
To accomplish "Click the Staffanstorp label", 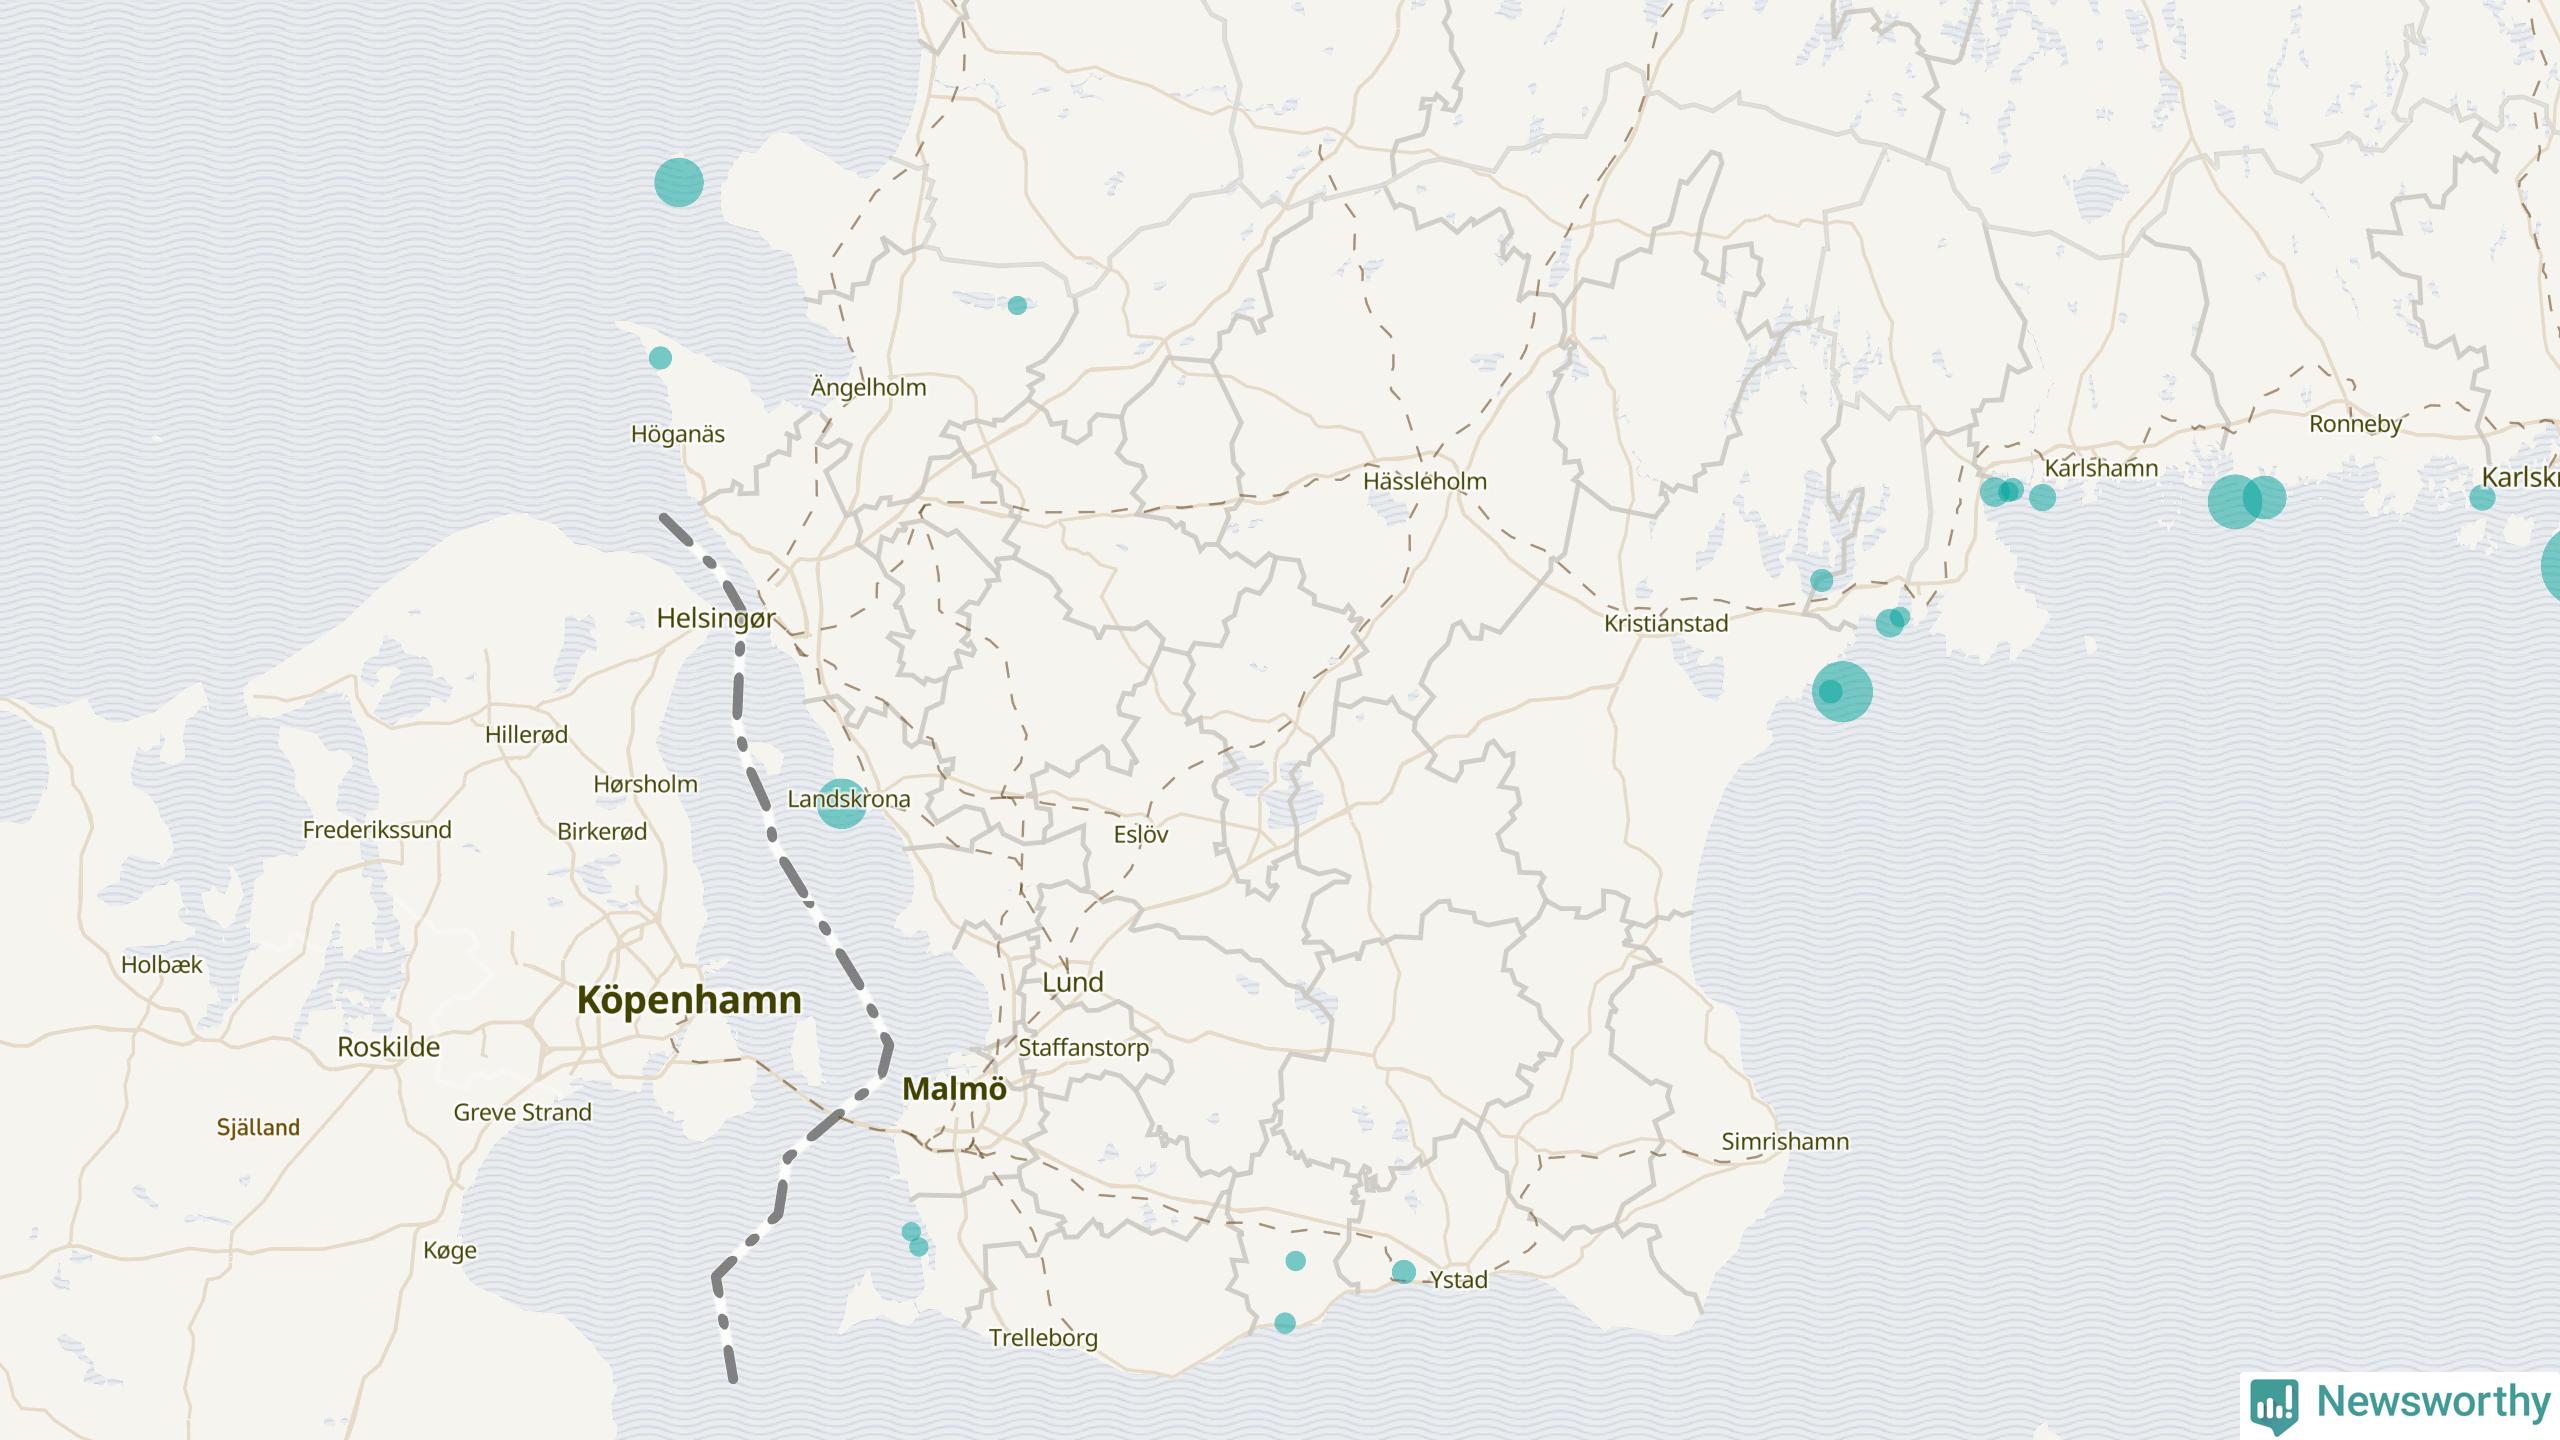I will 1083,1048.
